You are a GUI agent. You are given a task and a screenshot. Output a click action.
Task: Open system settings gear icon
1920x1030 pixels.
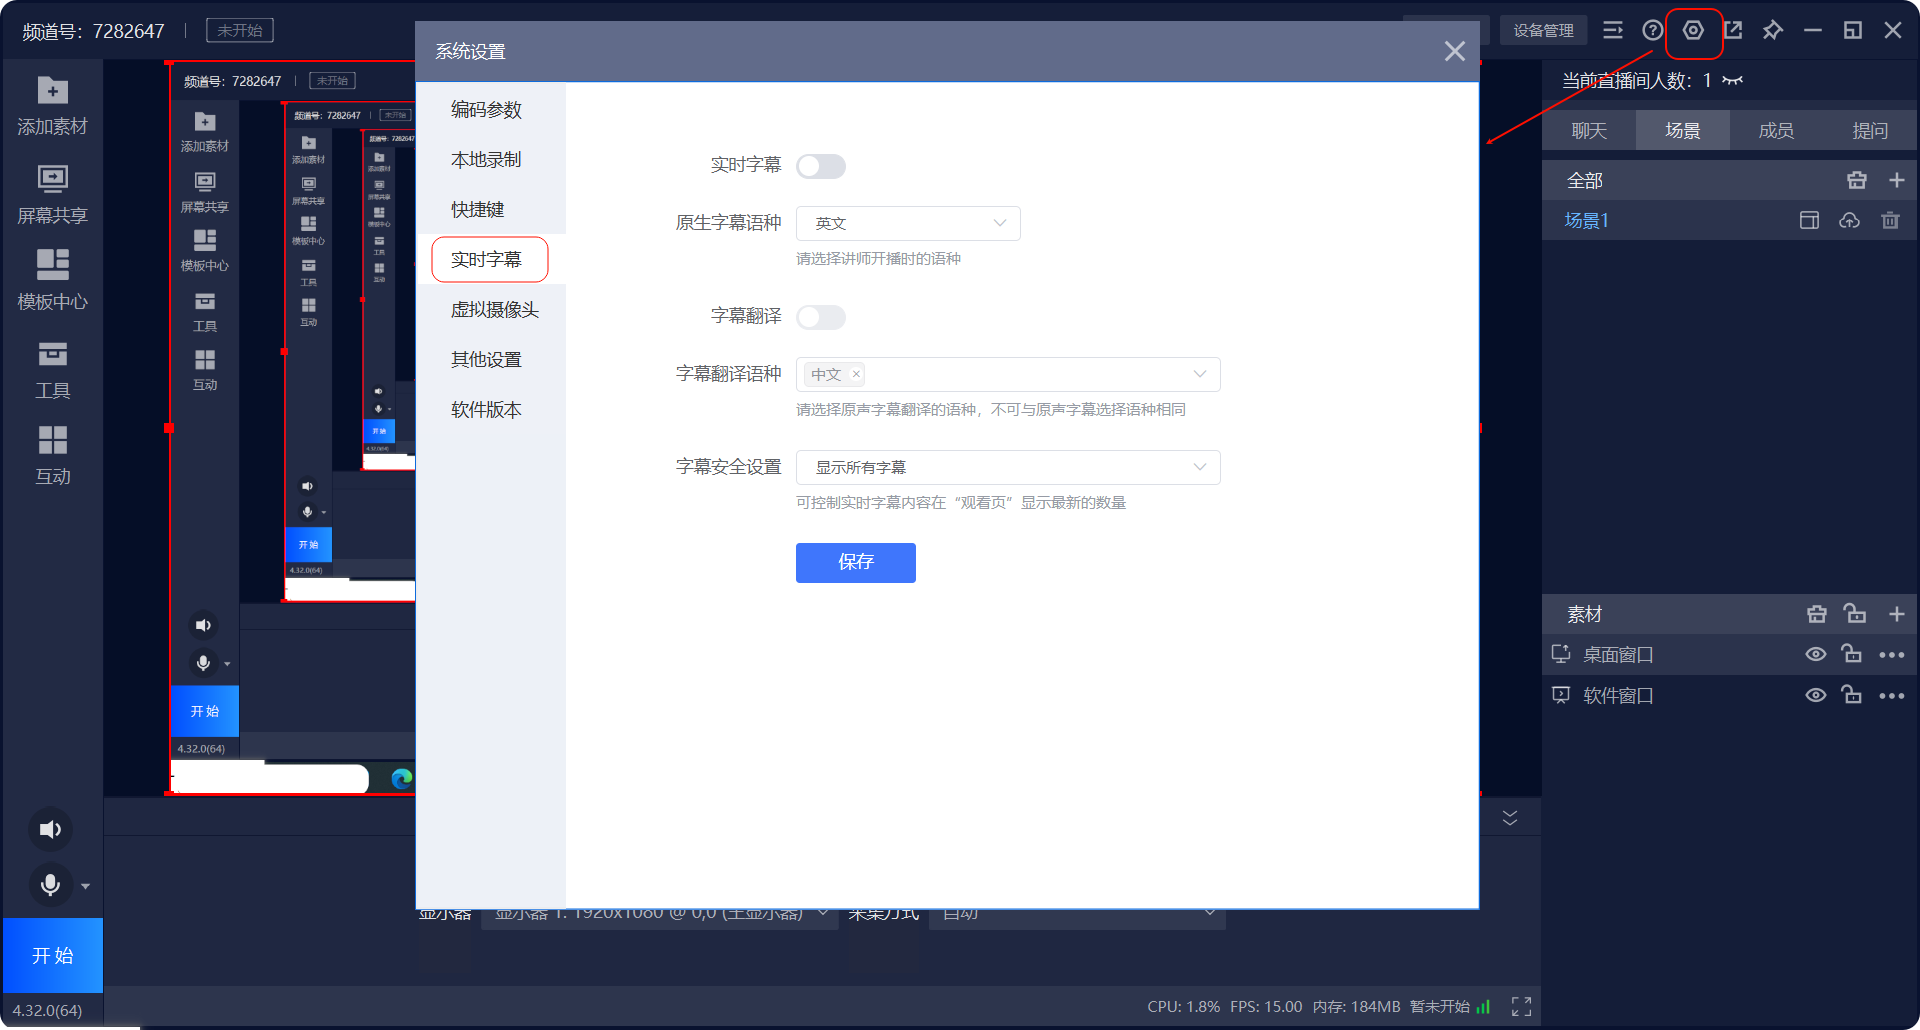click(1693, 30)
